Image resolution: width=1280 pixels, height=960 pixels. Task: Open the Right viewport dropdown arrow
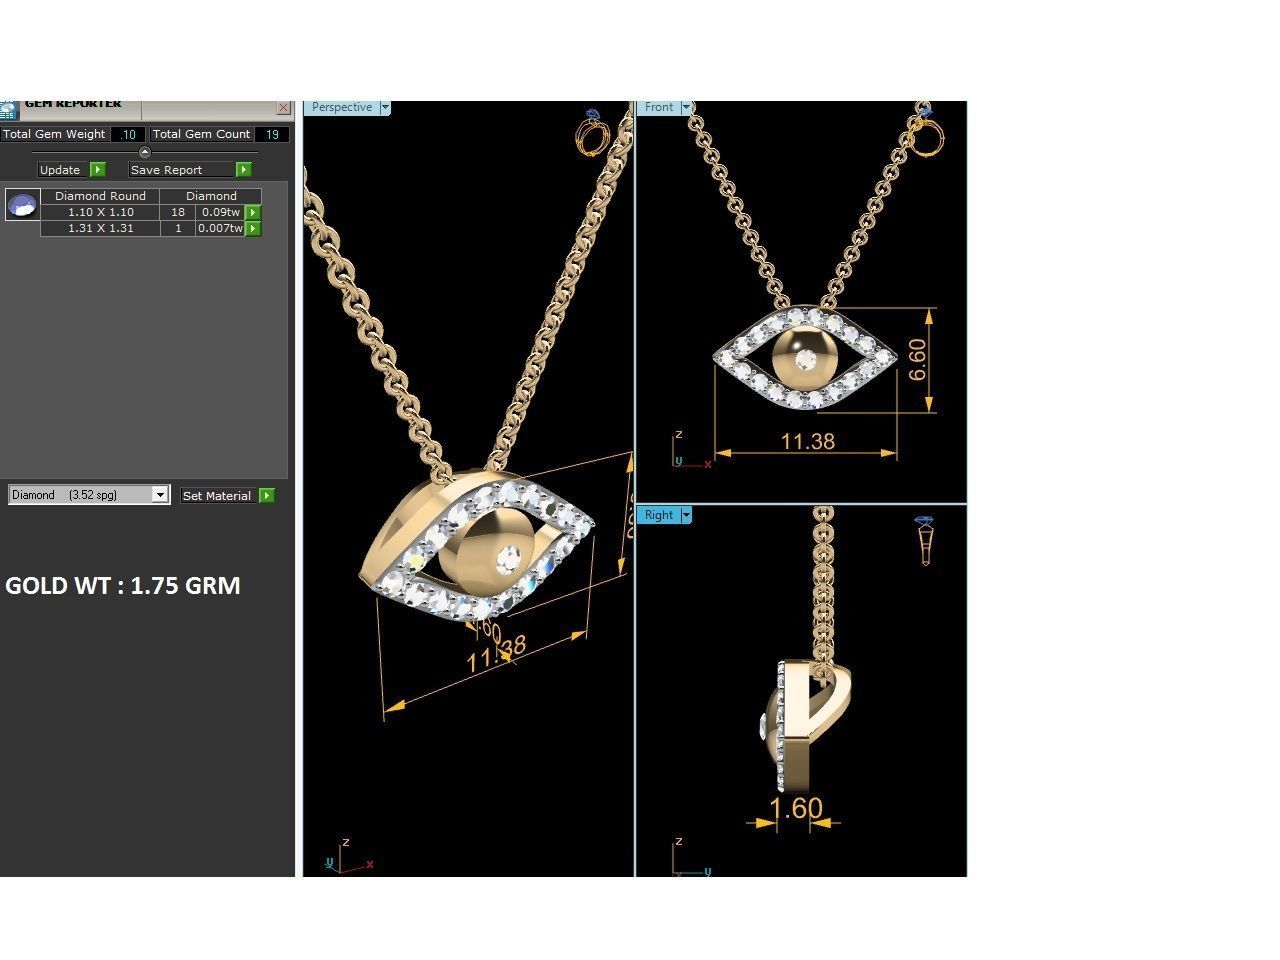pos(686,515)
